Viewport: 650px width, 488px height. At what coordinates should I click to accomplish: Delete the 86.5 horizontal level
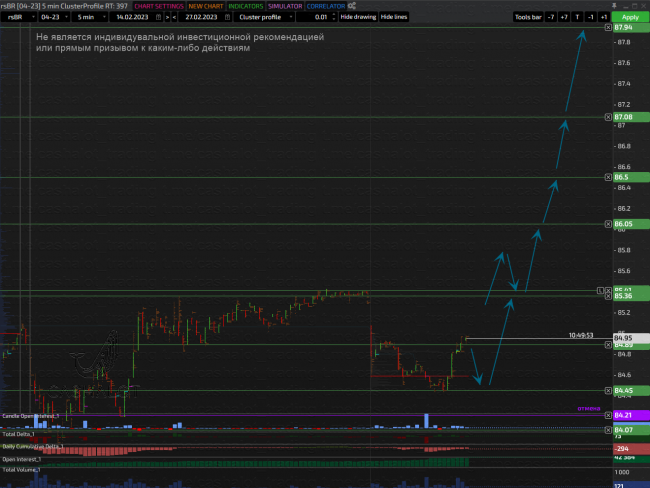607,177
